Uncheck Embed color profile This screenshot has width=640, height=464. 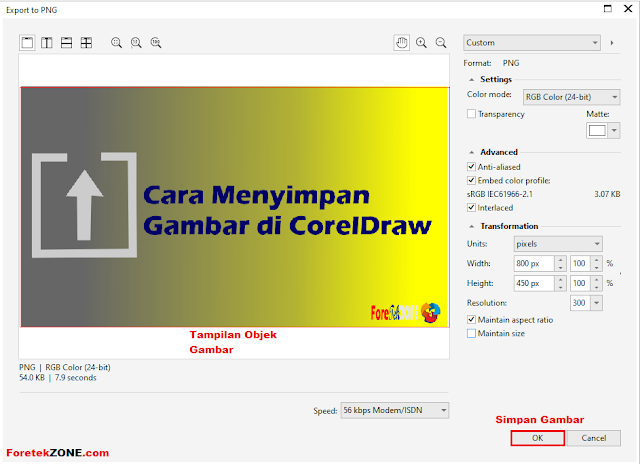(471, 180)
